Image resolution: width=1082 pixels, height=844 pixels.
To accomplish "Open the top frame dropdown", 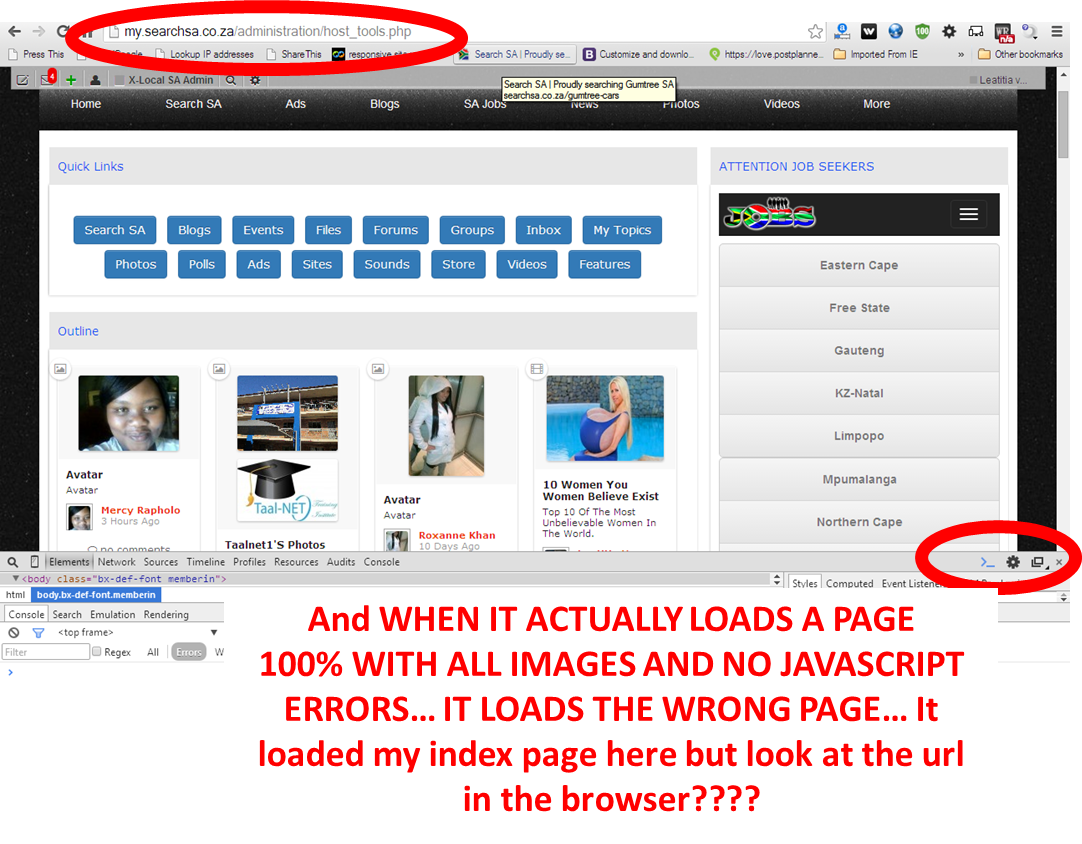I will [x=213, y=633].
